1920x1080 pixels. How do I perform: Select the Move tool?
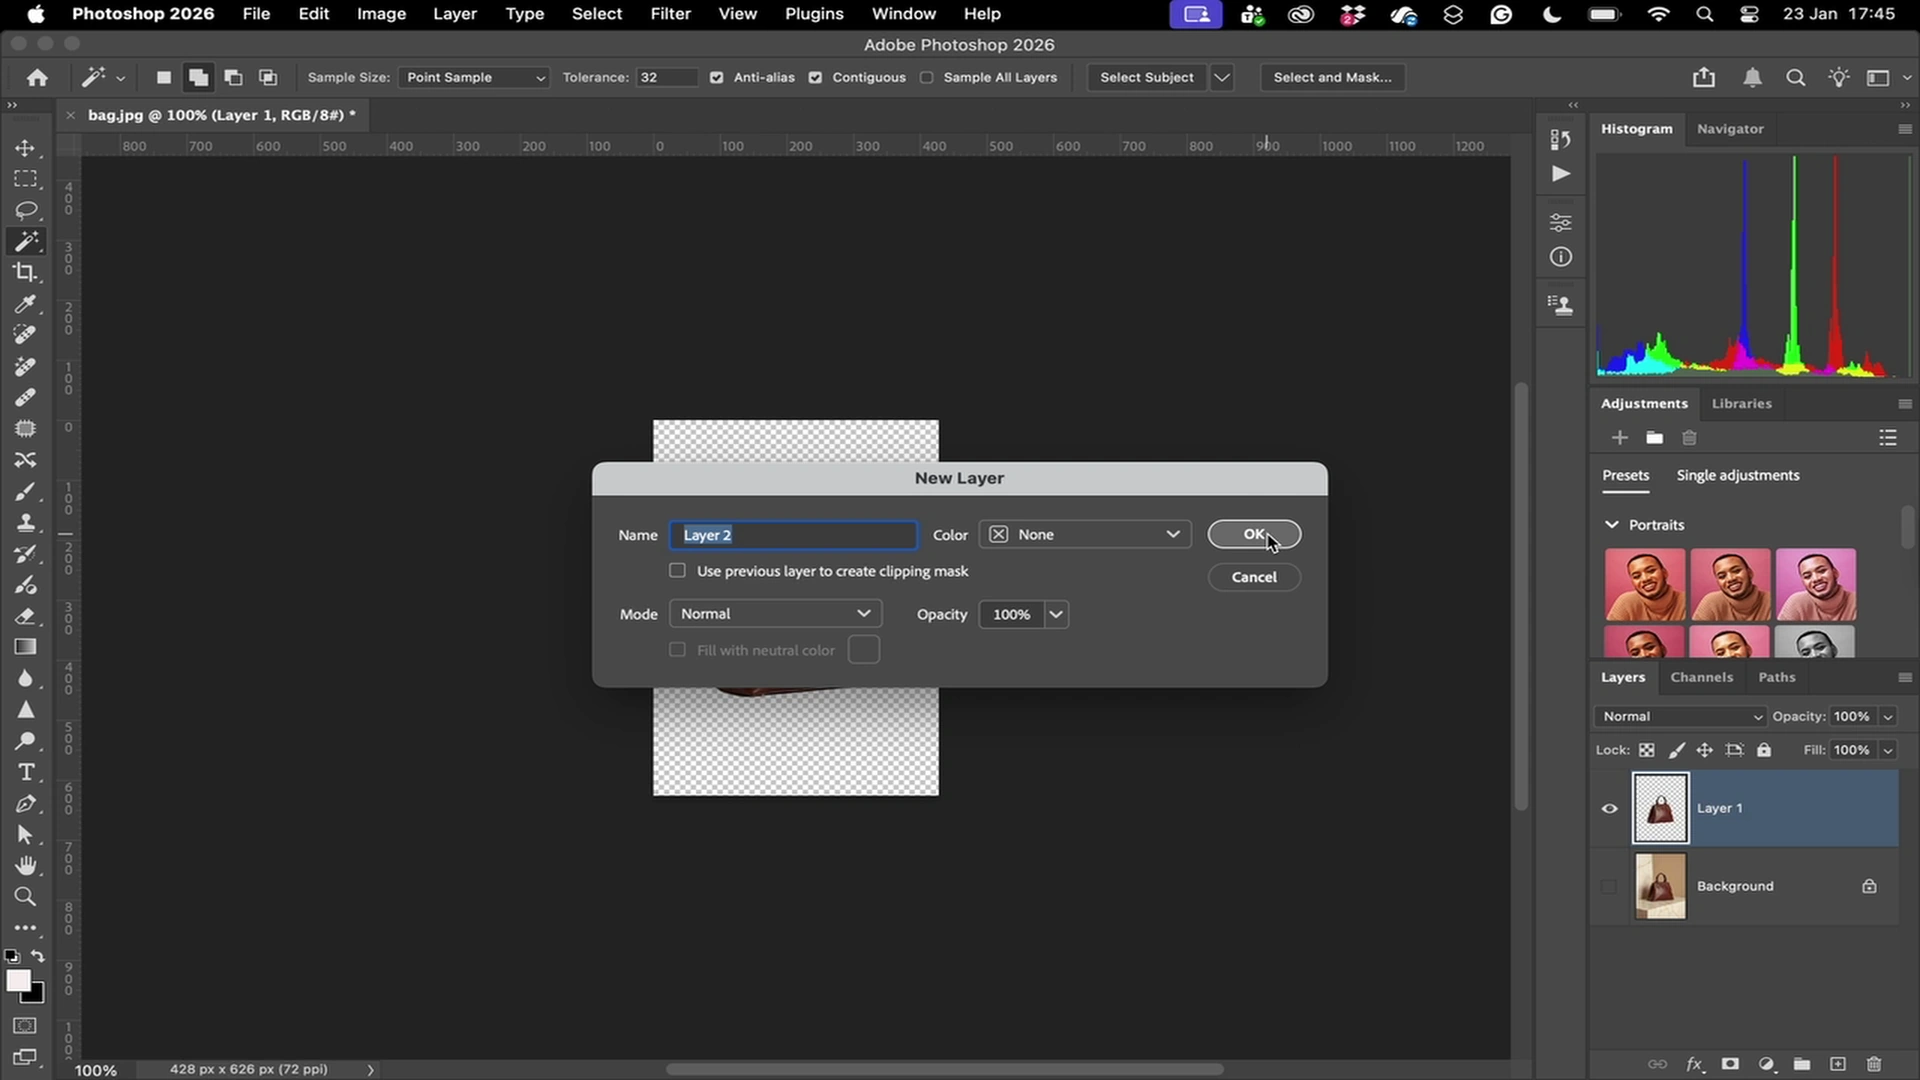[x=25, y=148]
